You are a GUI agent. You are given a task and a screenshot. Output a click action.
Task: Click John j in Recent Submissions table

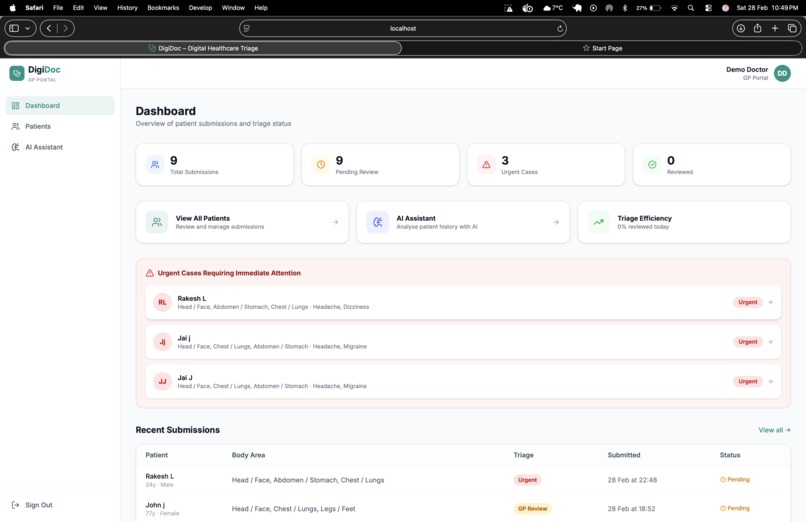[x=155, y=505]
